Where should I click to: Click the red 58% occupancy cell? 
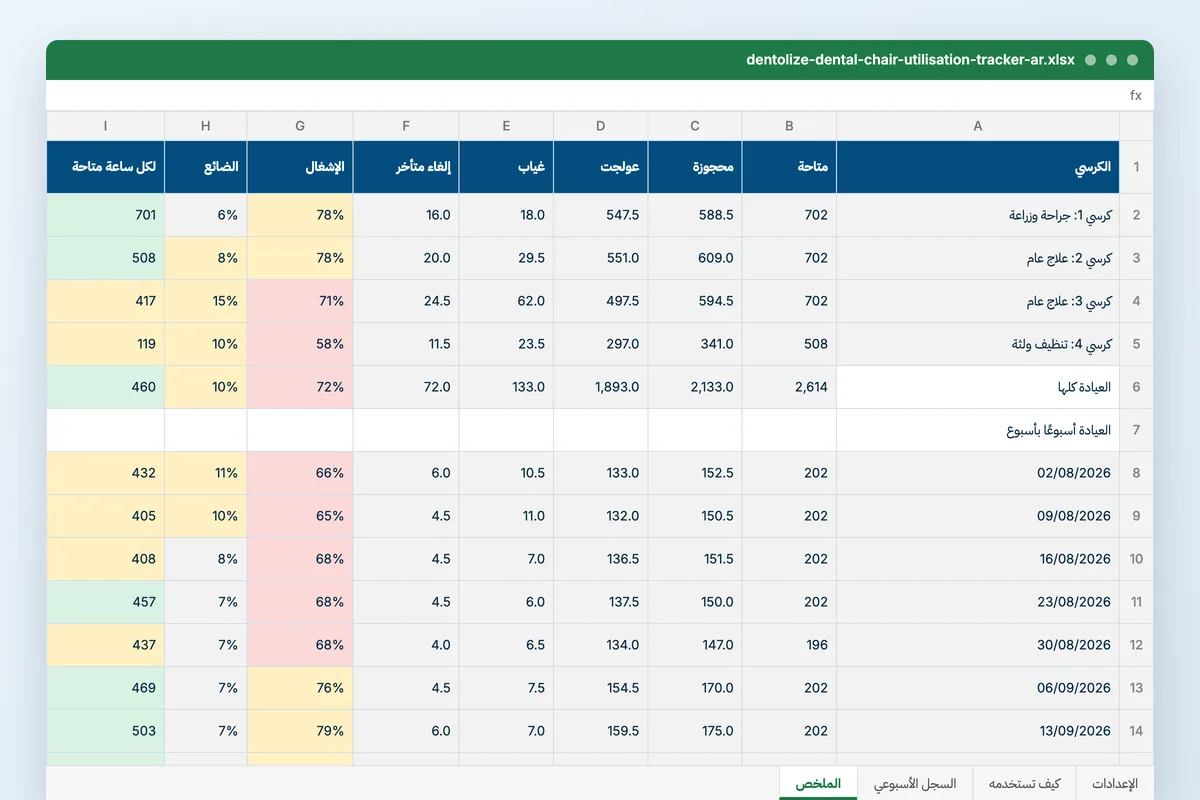tap(300, 344)
